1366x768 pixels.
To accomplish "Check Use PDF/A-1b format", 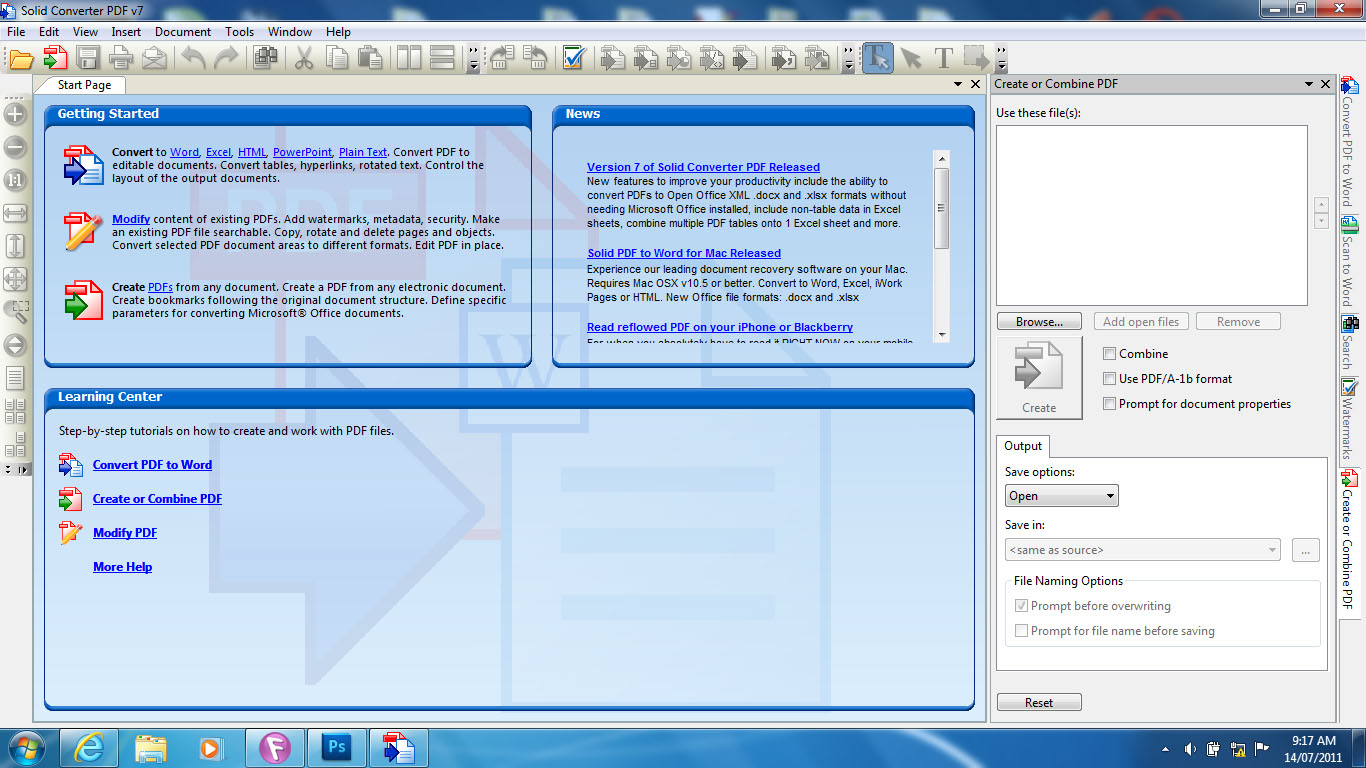I will [x=1109, y=378].
